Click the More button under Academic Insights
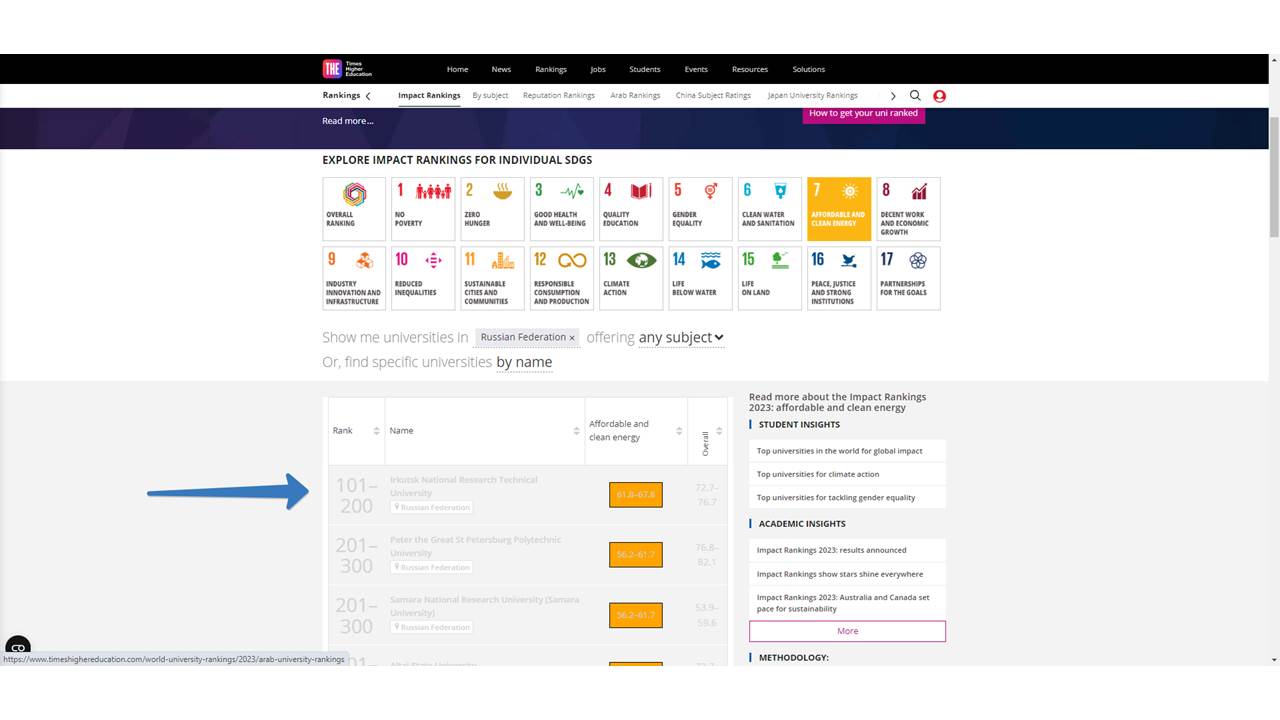 [x=847, y=631]
